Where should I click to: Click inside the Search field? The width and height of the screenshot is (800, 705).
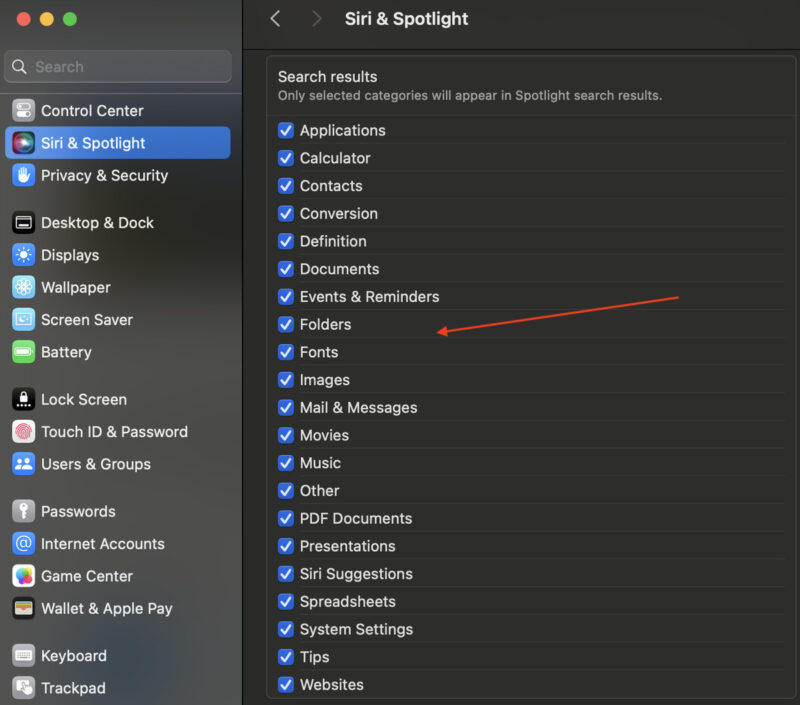click(117, 66)
